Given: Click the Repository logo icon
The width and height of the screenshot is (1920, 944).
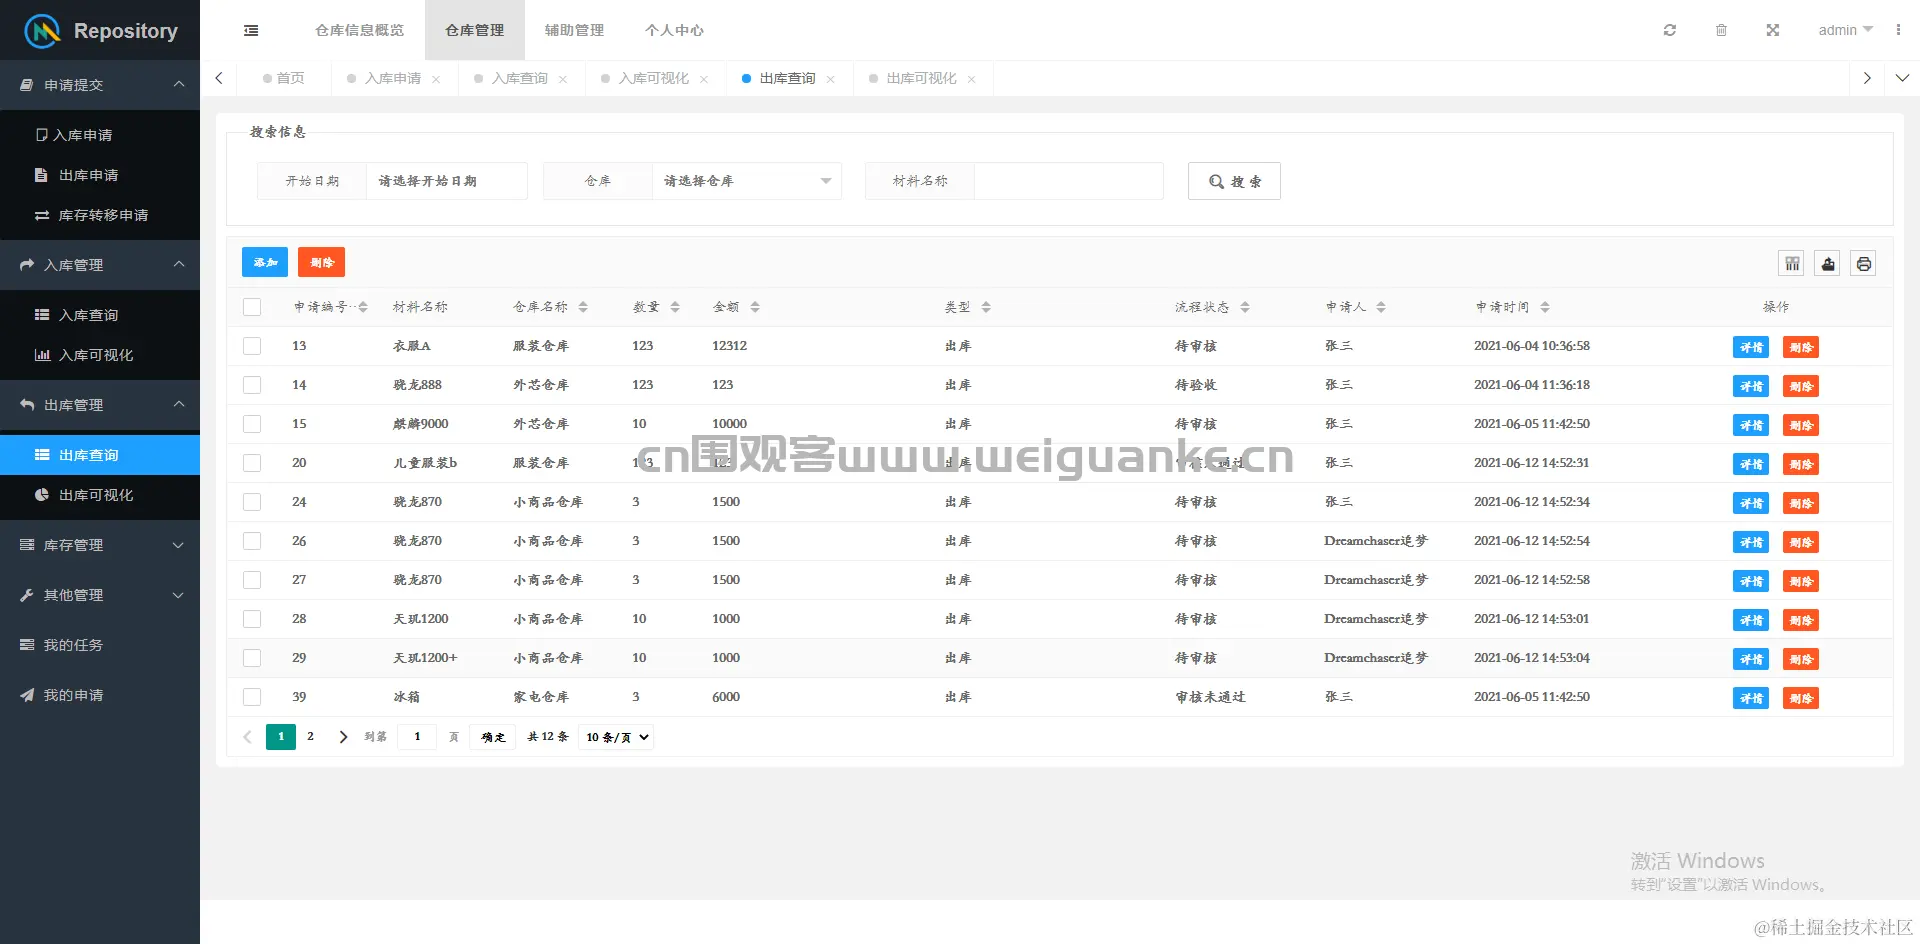Looking at the screenshot, I should point(42,31).
